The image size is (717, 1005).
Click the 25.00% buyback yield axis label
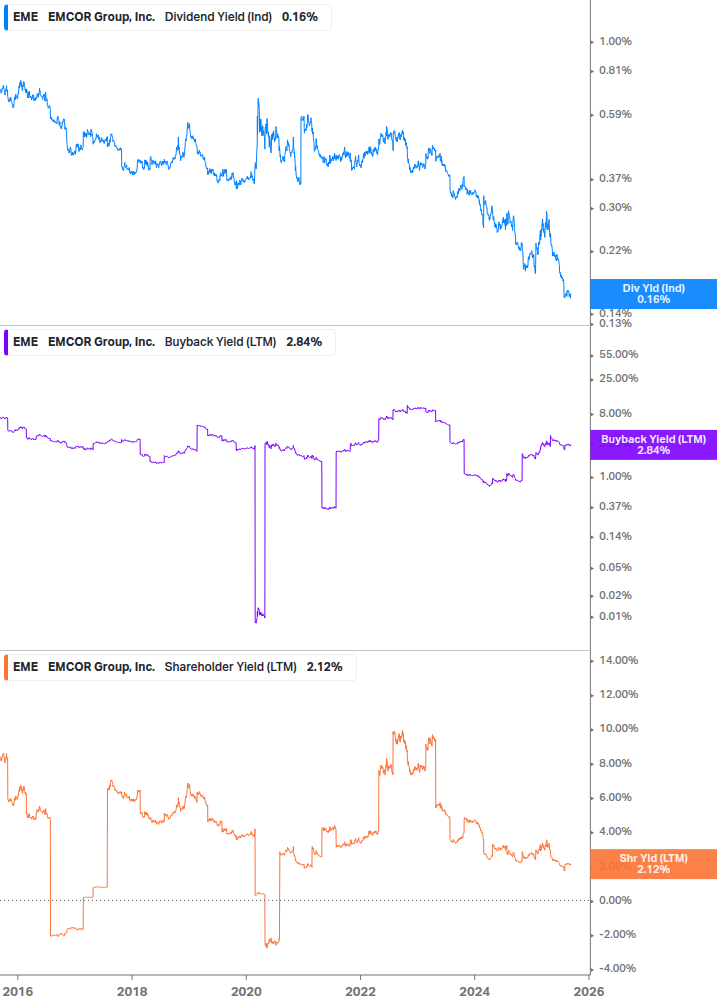click(618, 379)
